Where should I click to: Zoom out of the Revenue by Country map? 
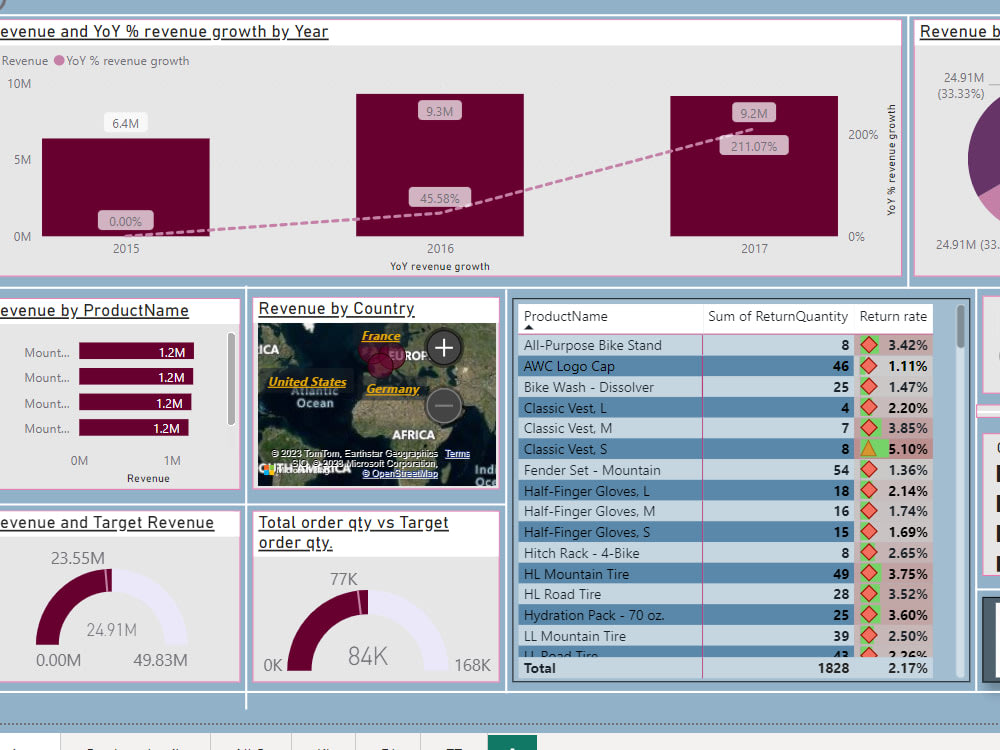443,405
